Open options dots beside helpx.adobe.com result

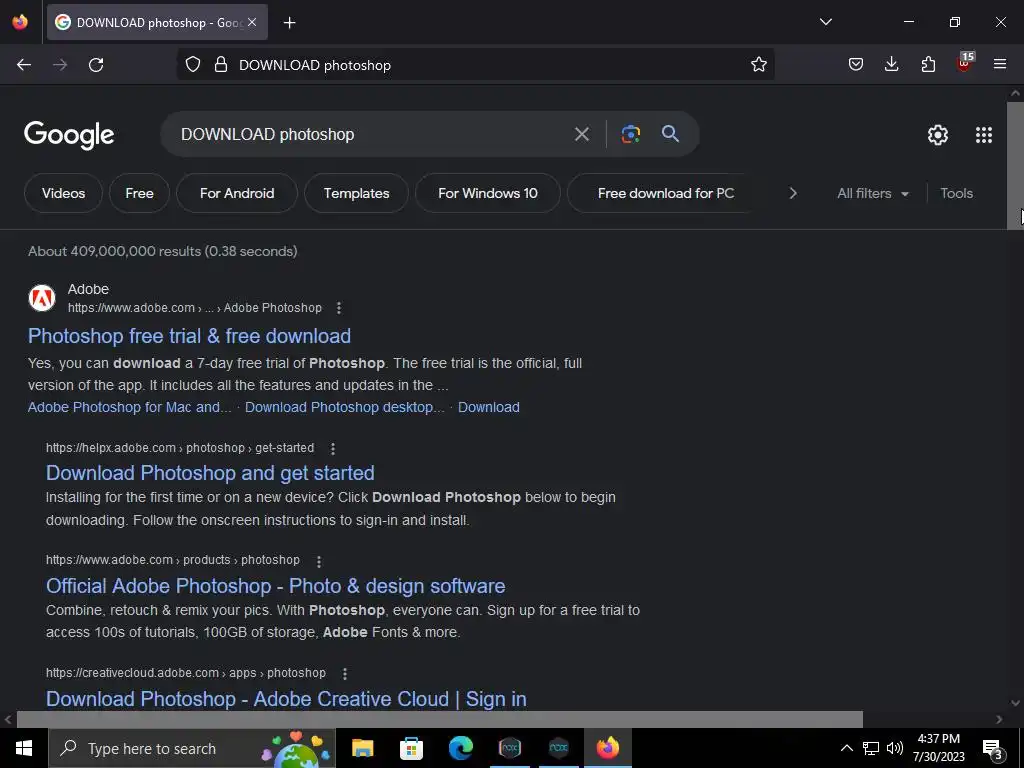[333, 449]
